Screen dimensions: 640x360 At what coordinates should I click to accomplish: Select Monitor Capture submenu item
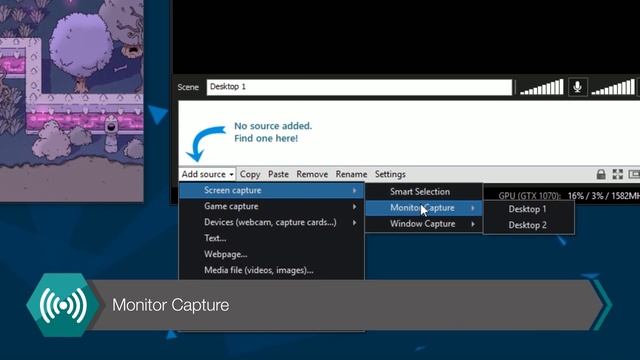[424, 208]
